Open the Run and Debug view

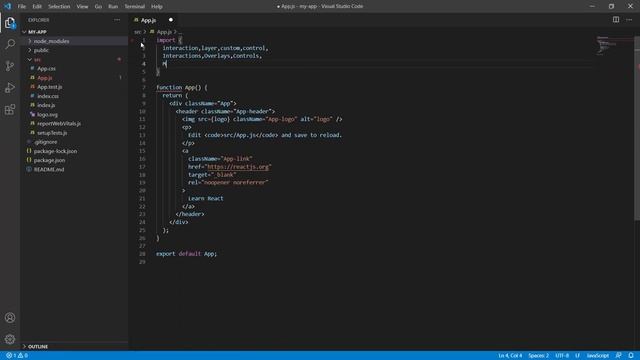(10, 87)
